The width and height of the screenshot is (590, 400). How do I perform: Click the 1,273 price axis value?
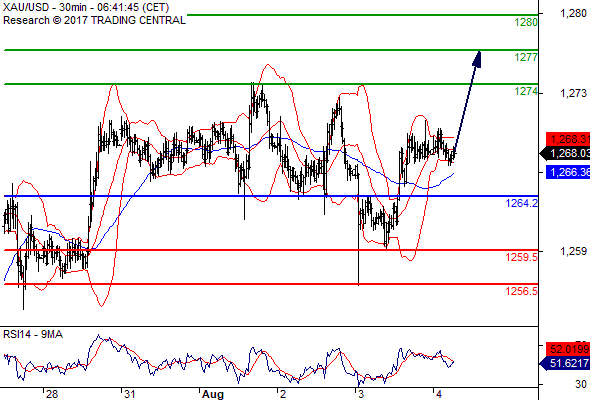coord(573,93)
